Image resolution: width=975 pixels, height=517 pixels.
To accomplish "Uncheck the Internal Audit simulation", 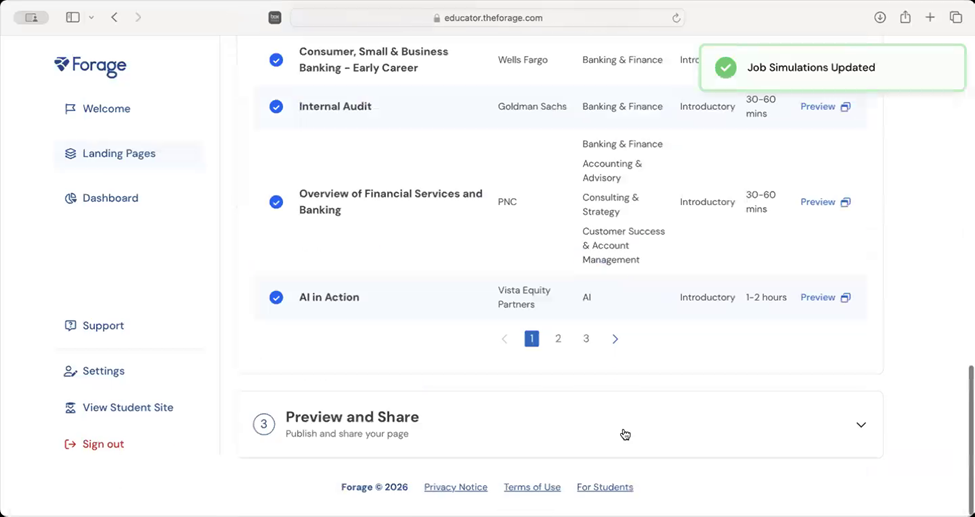I will [x=276, y=107].
